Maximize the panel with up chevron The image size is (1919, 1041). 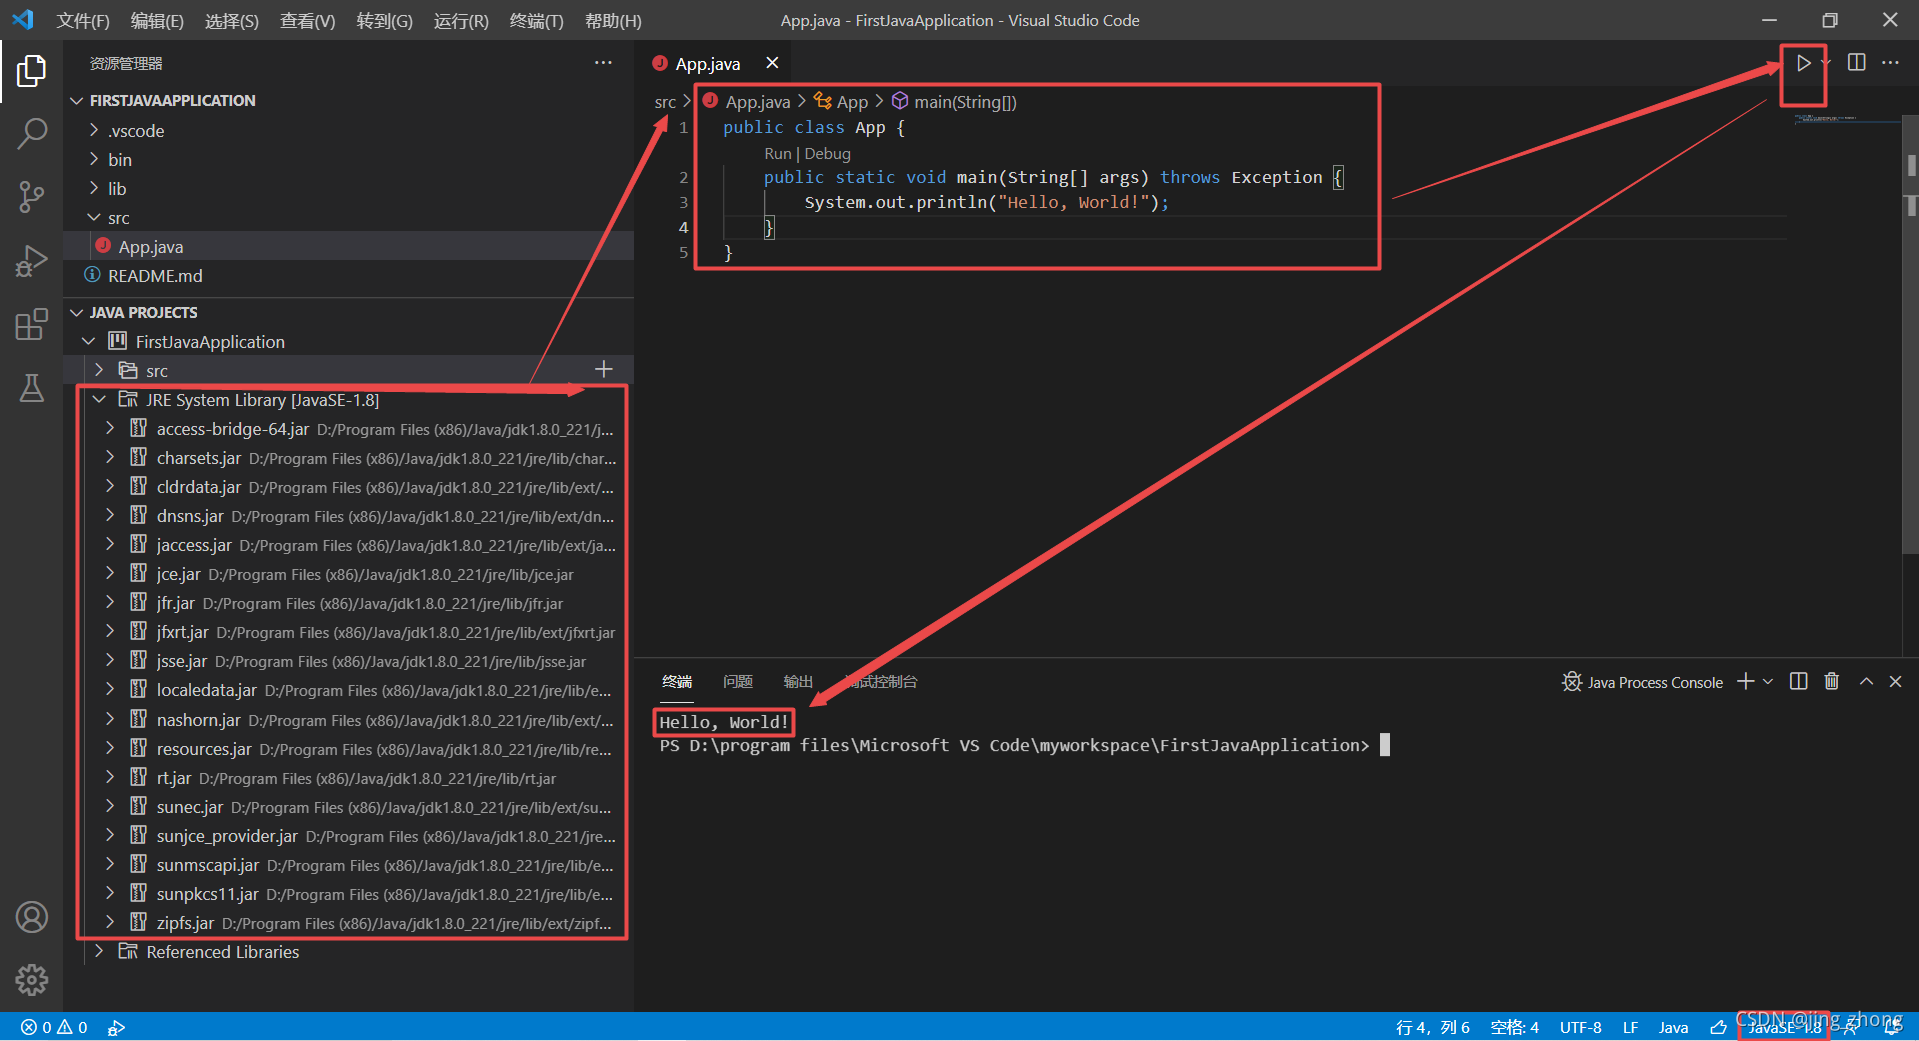pos(1865,681)
